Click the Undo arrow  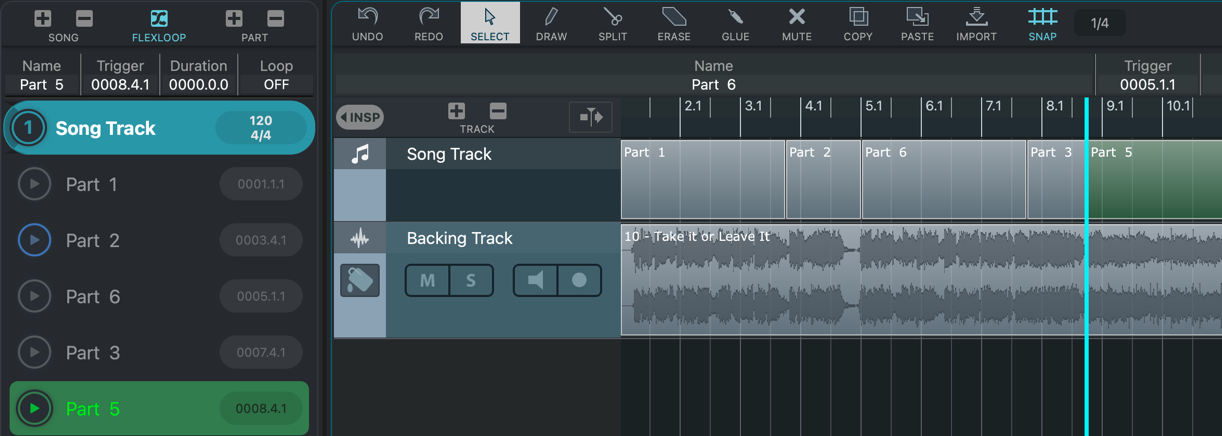click(368, 23)
